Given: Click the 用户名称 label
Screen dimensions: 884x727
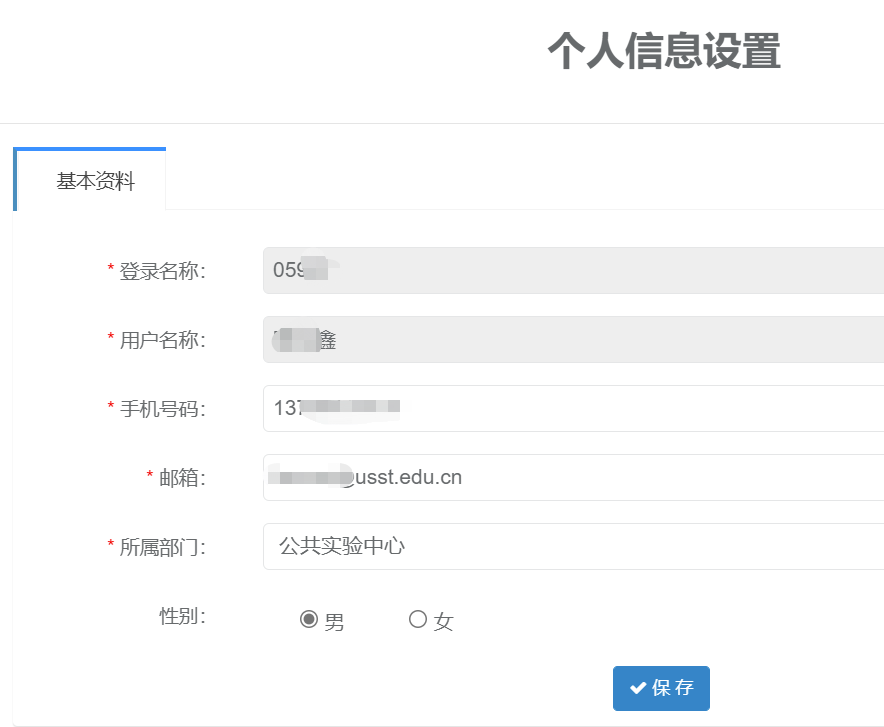Looking at the screenshot, I should click(x=162, y=340).
